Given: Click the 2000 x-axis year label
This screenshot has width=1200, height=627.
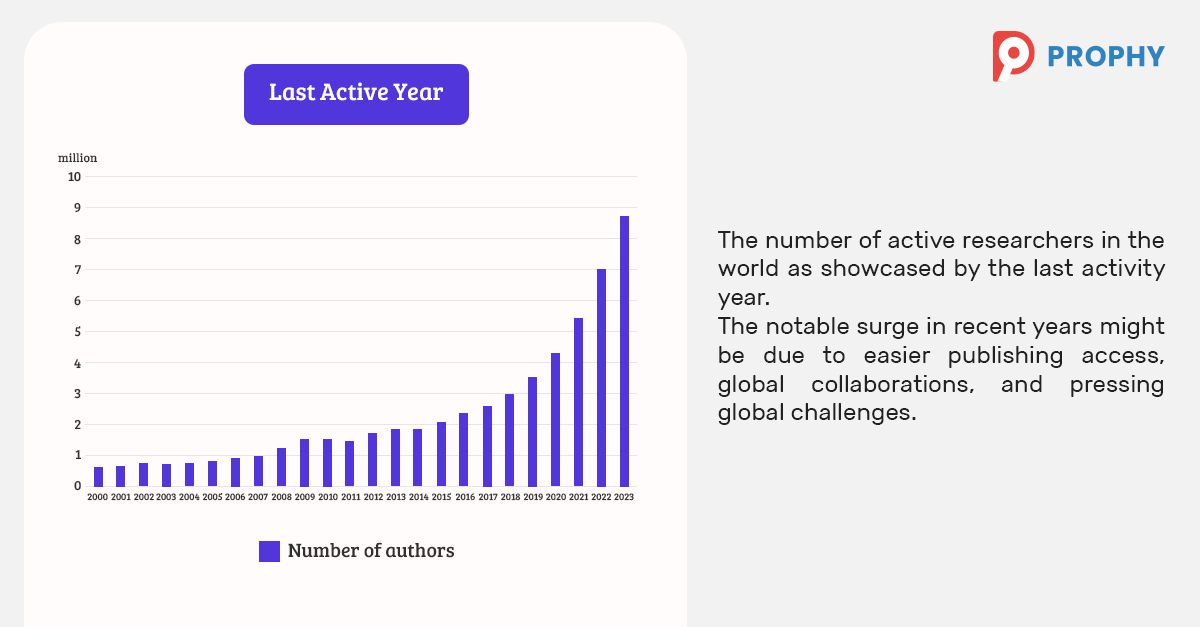Looking at the screenshot, I should tap(98, 497).
